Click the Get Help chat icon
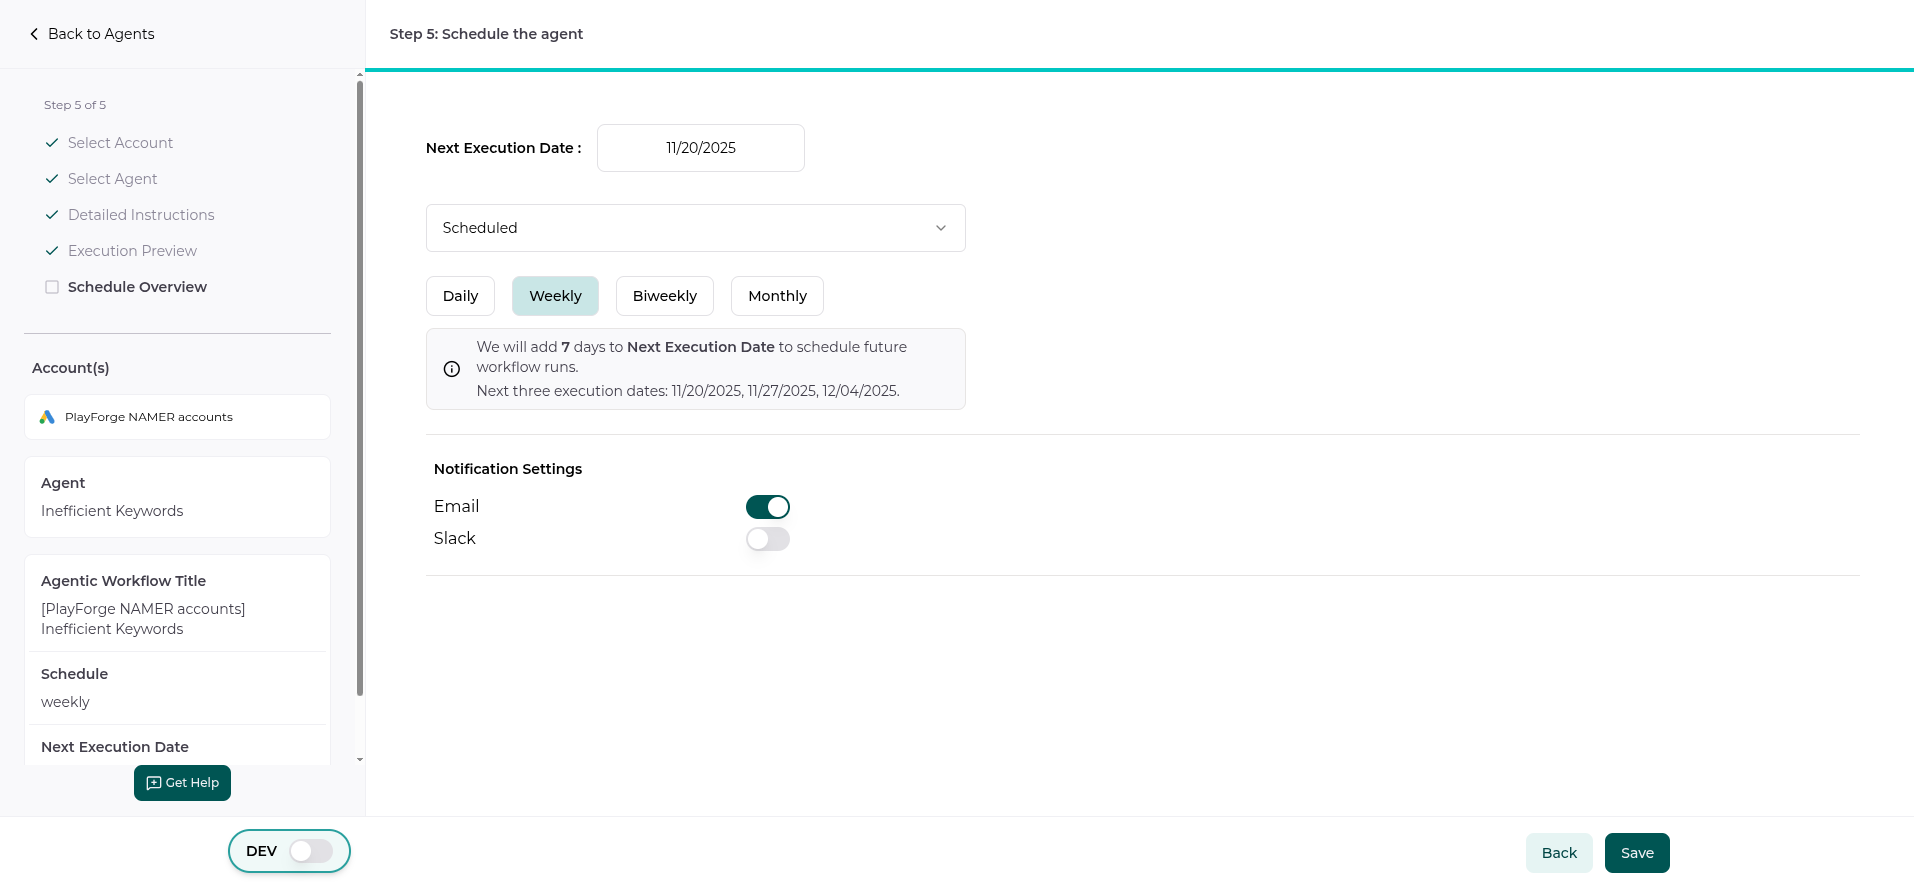Screen dimensions: 1914x883 click(x=154, y=783)
